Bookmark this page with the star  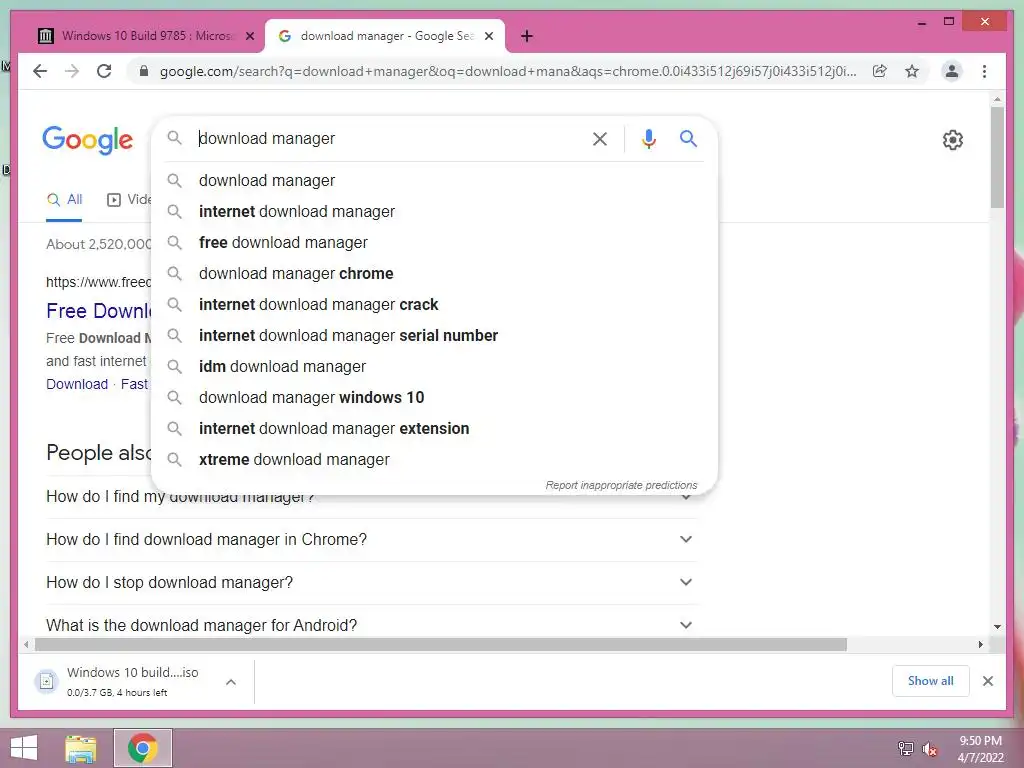click(912, 71)
